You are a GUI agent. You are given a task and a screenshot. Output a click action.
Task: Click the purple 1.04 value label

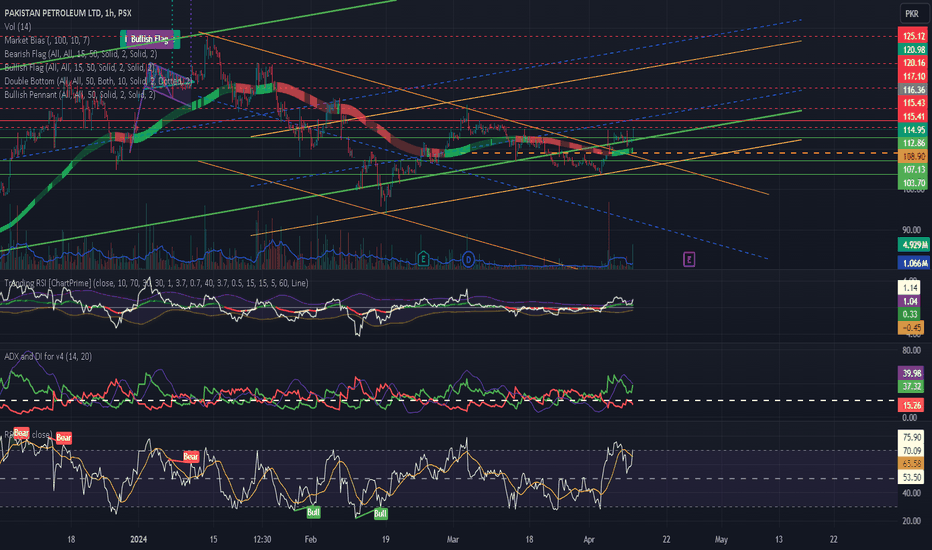click(x=910, y=301)
